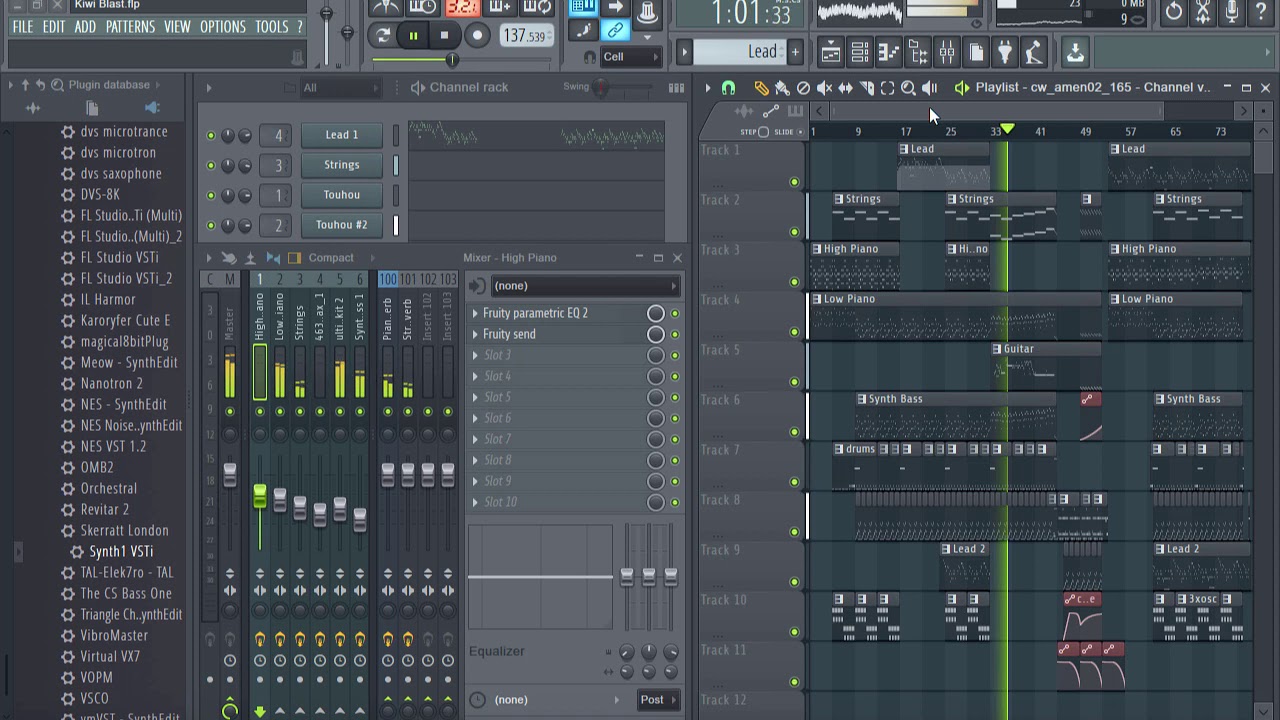Open Fruity parametric EQ 2 slot arrow
The image size is (1280, 720).
point(475,313)
